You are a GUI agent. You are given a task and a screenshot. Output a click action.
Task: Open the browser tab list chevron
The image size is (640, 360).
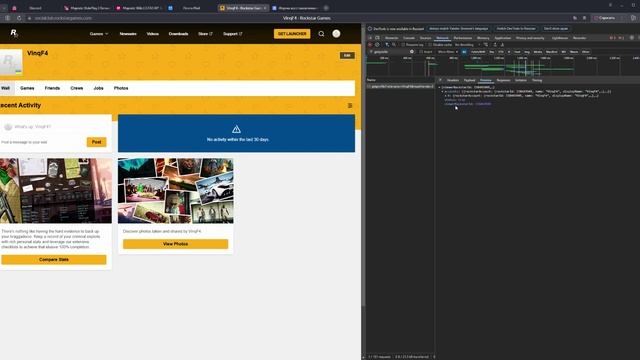pyautogui.click(x=4, y=8)
